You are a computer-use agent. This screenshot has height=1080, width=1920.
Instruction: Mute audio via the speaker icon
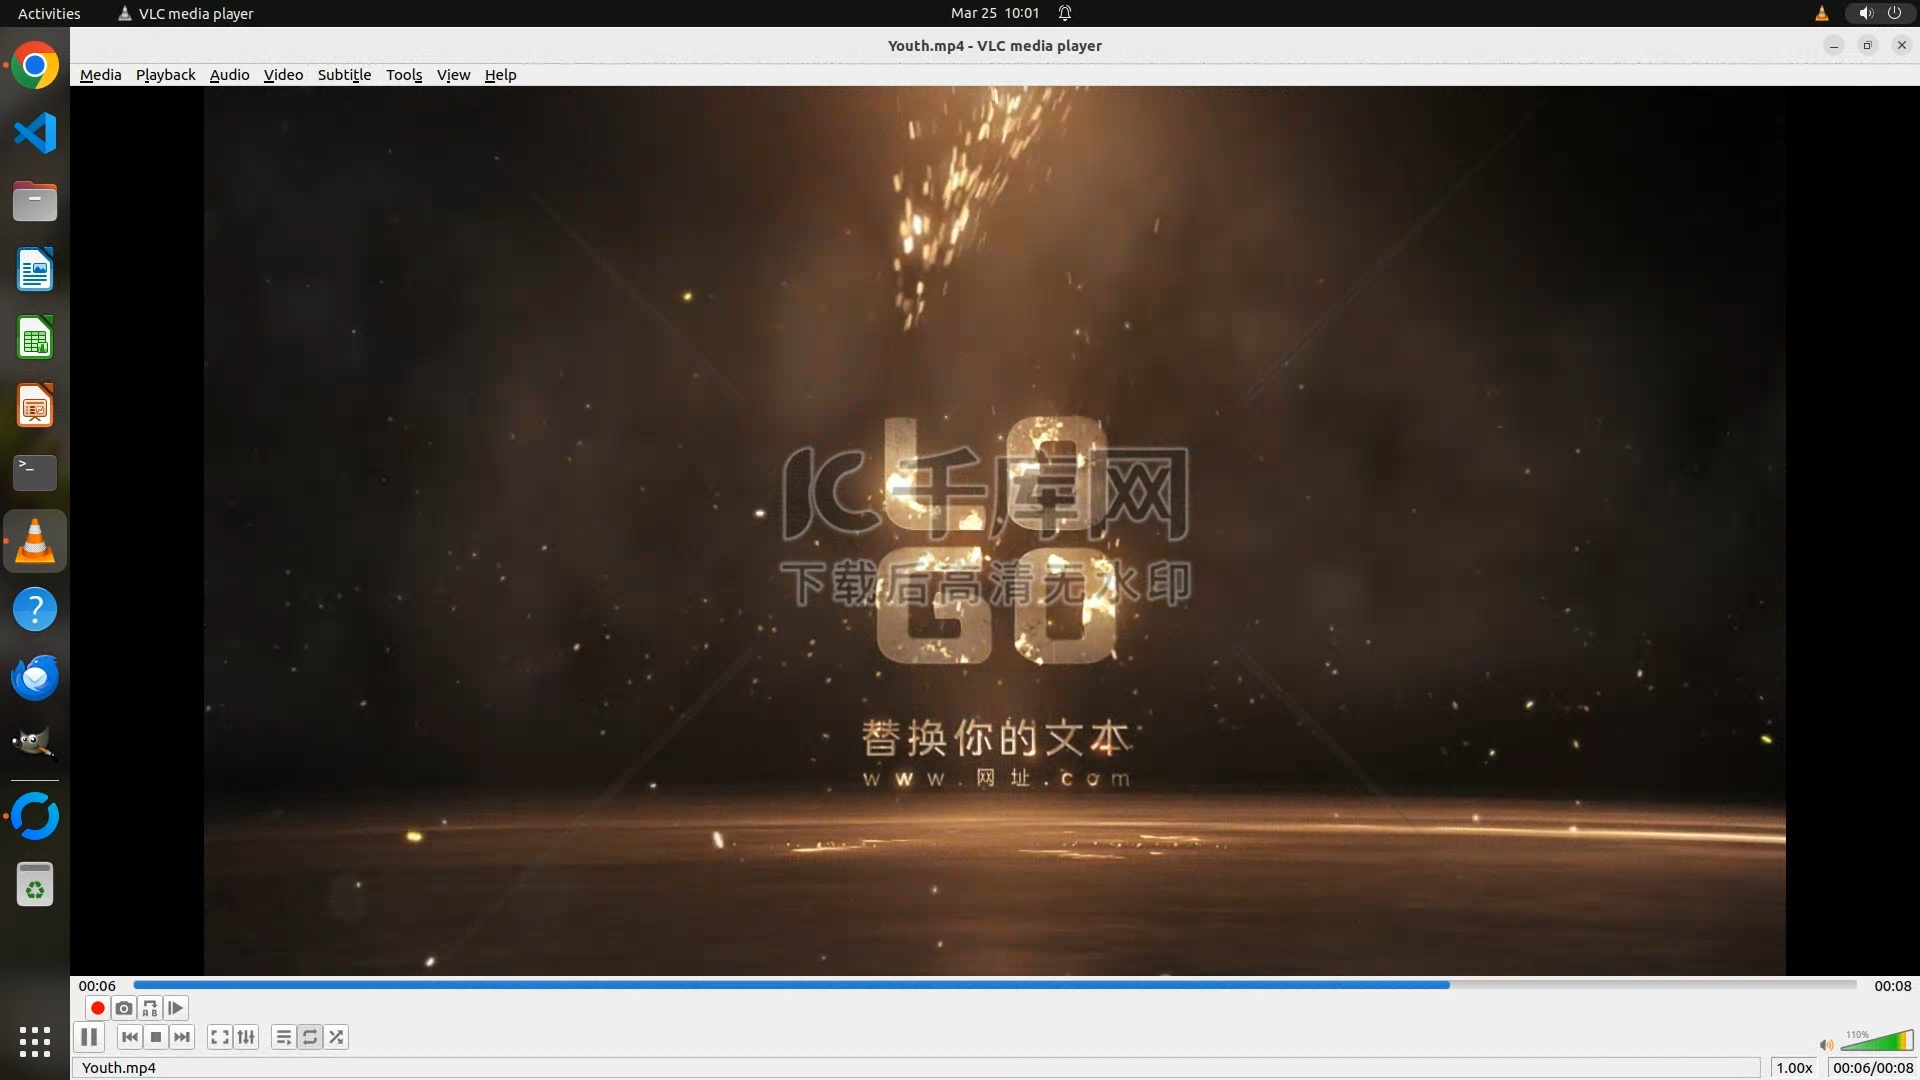pos(1826,1045)
